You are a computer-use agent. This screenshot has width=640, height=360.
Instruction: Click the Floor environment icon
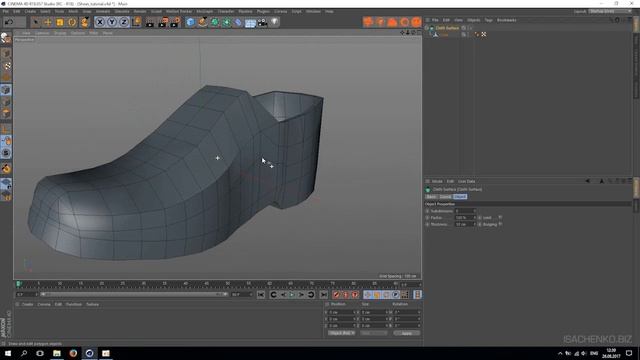[x=250, y=22]
